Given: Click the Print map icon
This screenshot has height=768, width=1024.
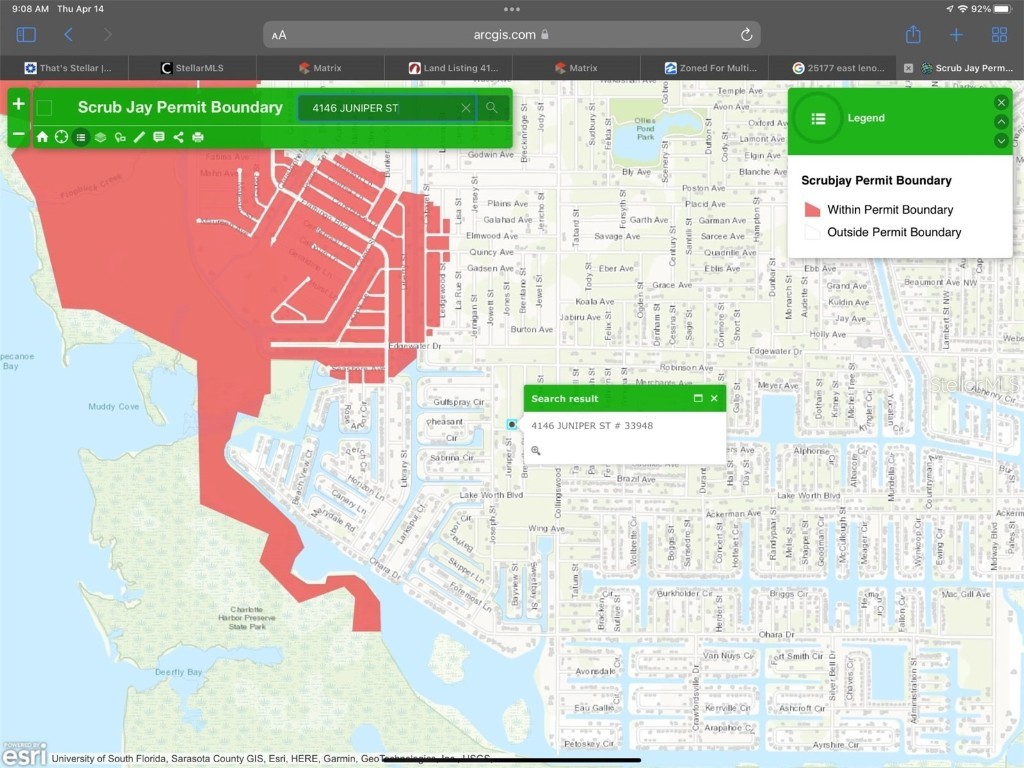Looking at the screenshot, I should [x=198, y=137].
